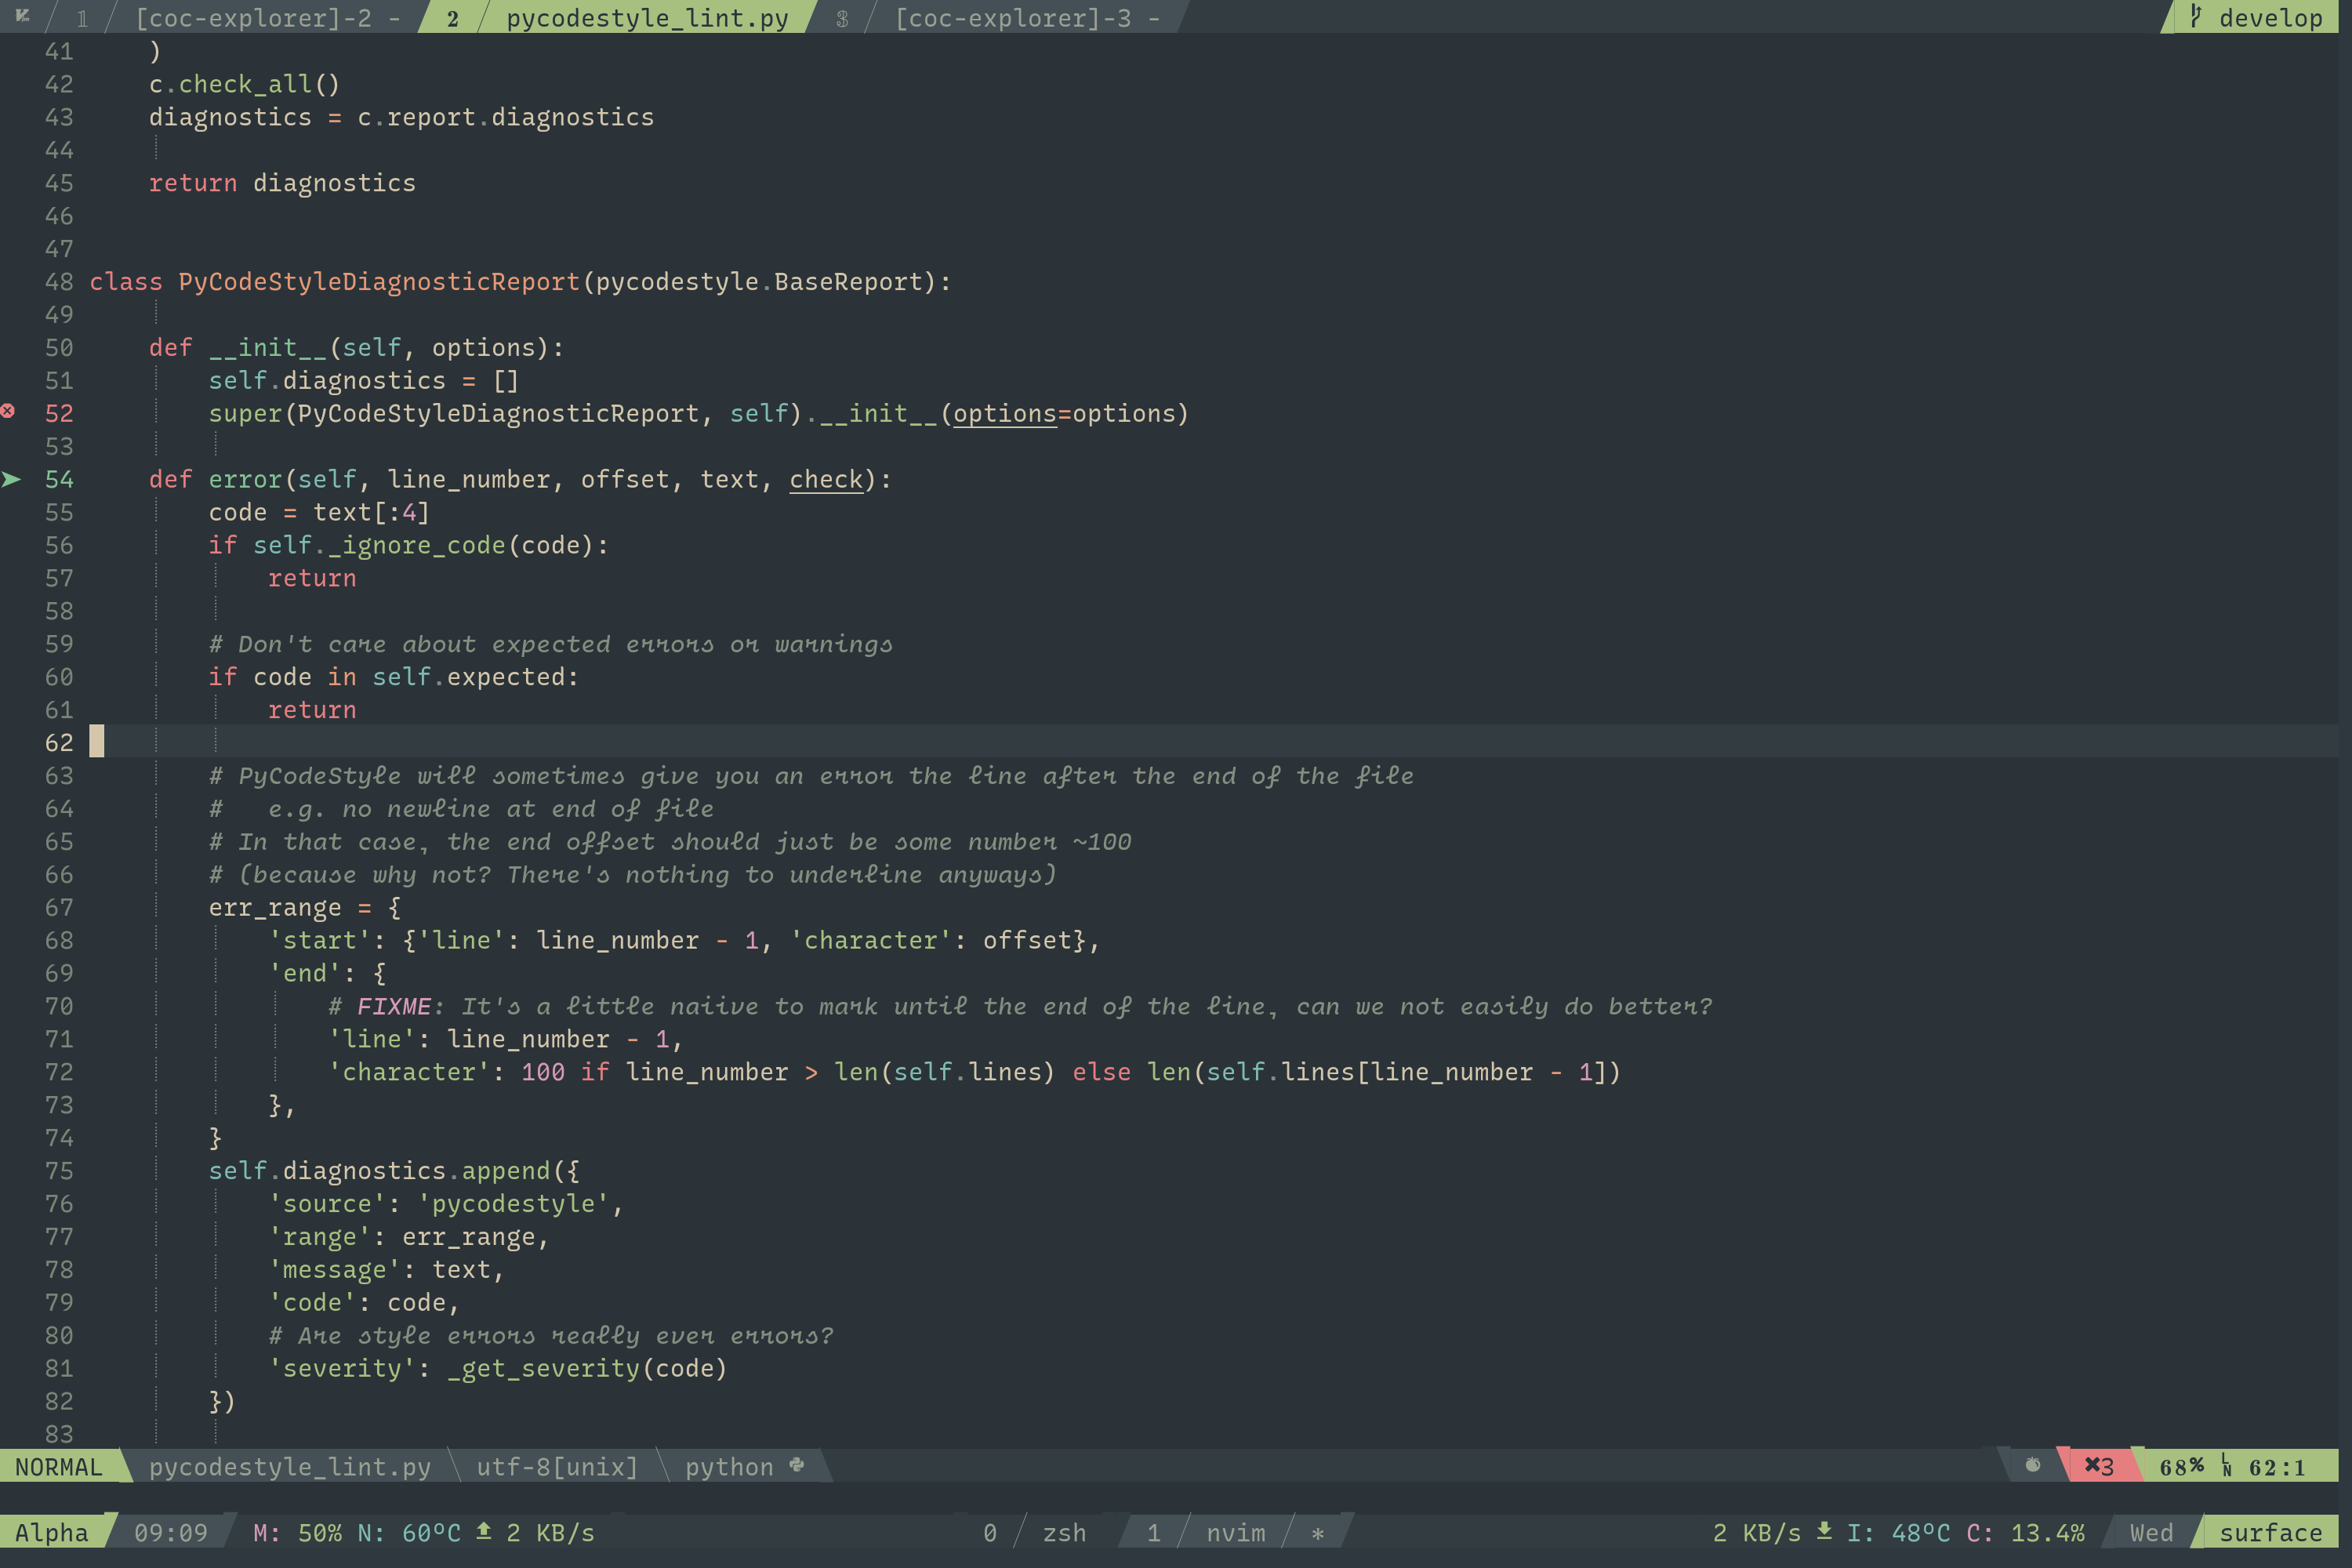The height and width of the screenshot is (1568, 2352).
Task: Click the red error count indicator ✖3
Action: pos(2098,1466)
